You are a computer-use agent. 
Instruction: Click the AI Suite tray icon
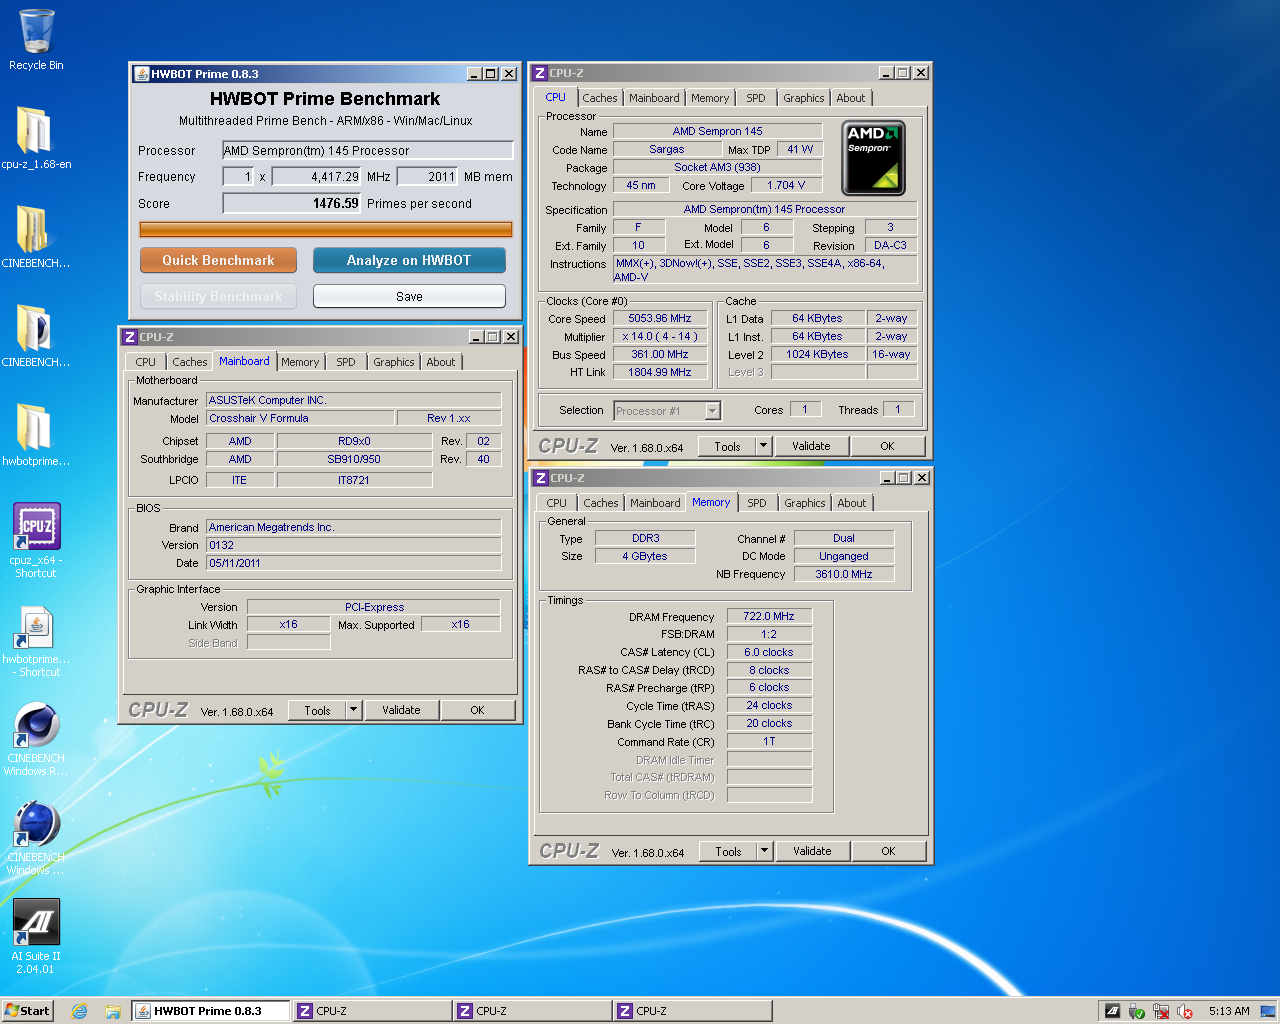pos(1112,1011)
